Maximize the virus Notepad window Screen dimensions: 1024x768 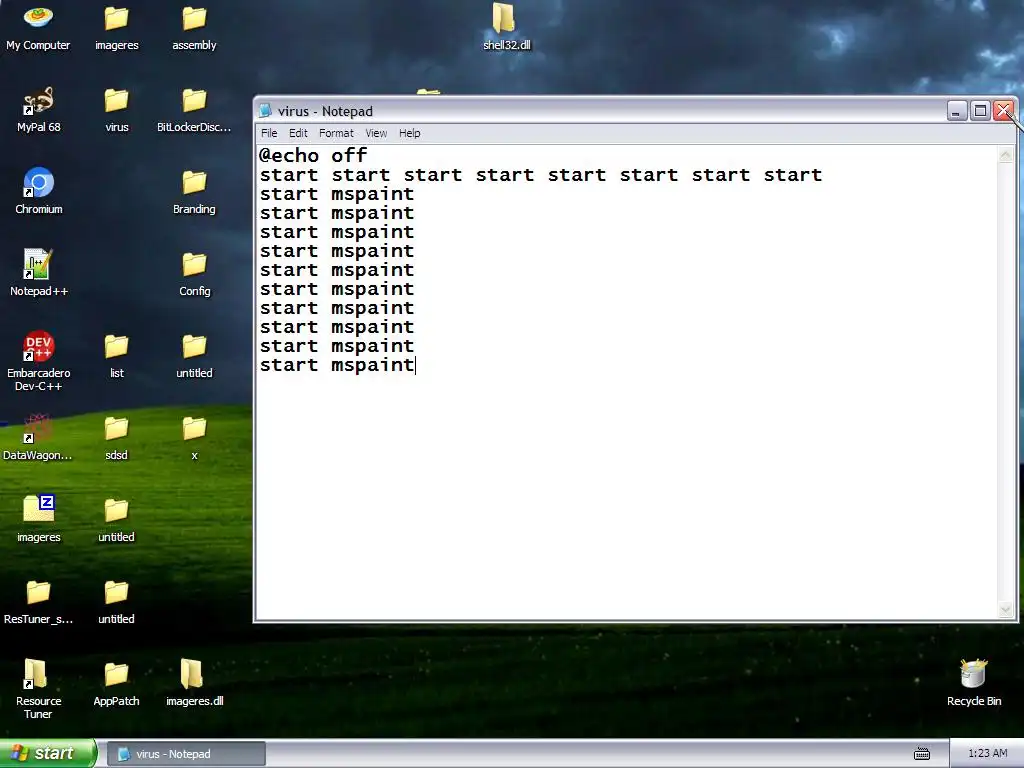click(x=980, y=111)
